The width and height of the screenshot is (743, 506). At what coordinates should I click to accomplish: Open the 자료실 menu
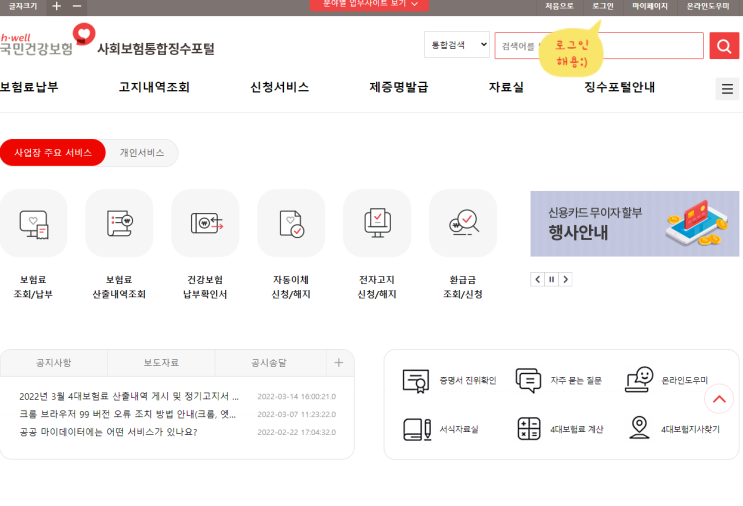(x=506, y=87)
